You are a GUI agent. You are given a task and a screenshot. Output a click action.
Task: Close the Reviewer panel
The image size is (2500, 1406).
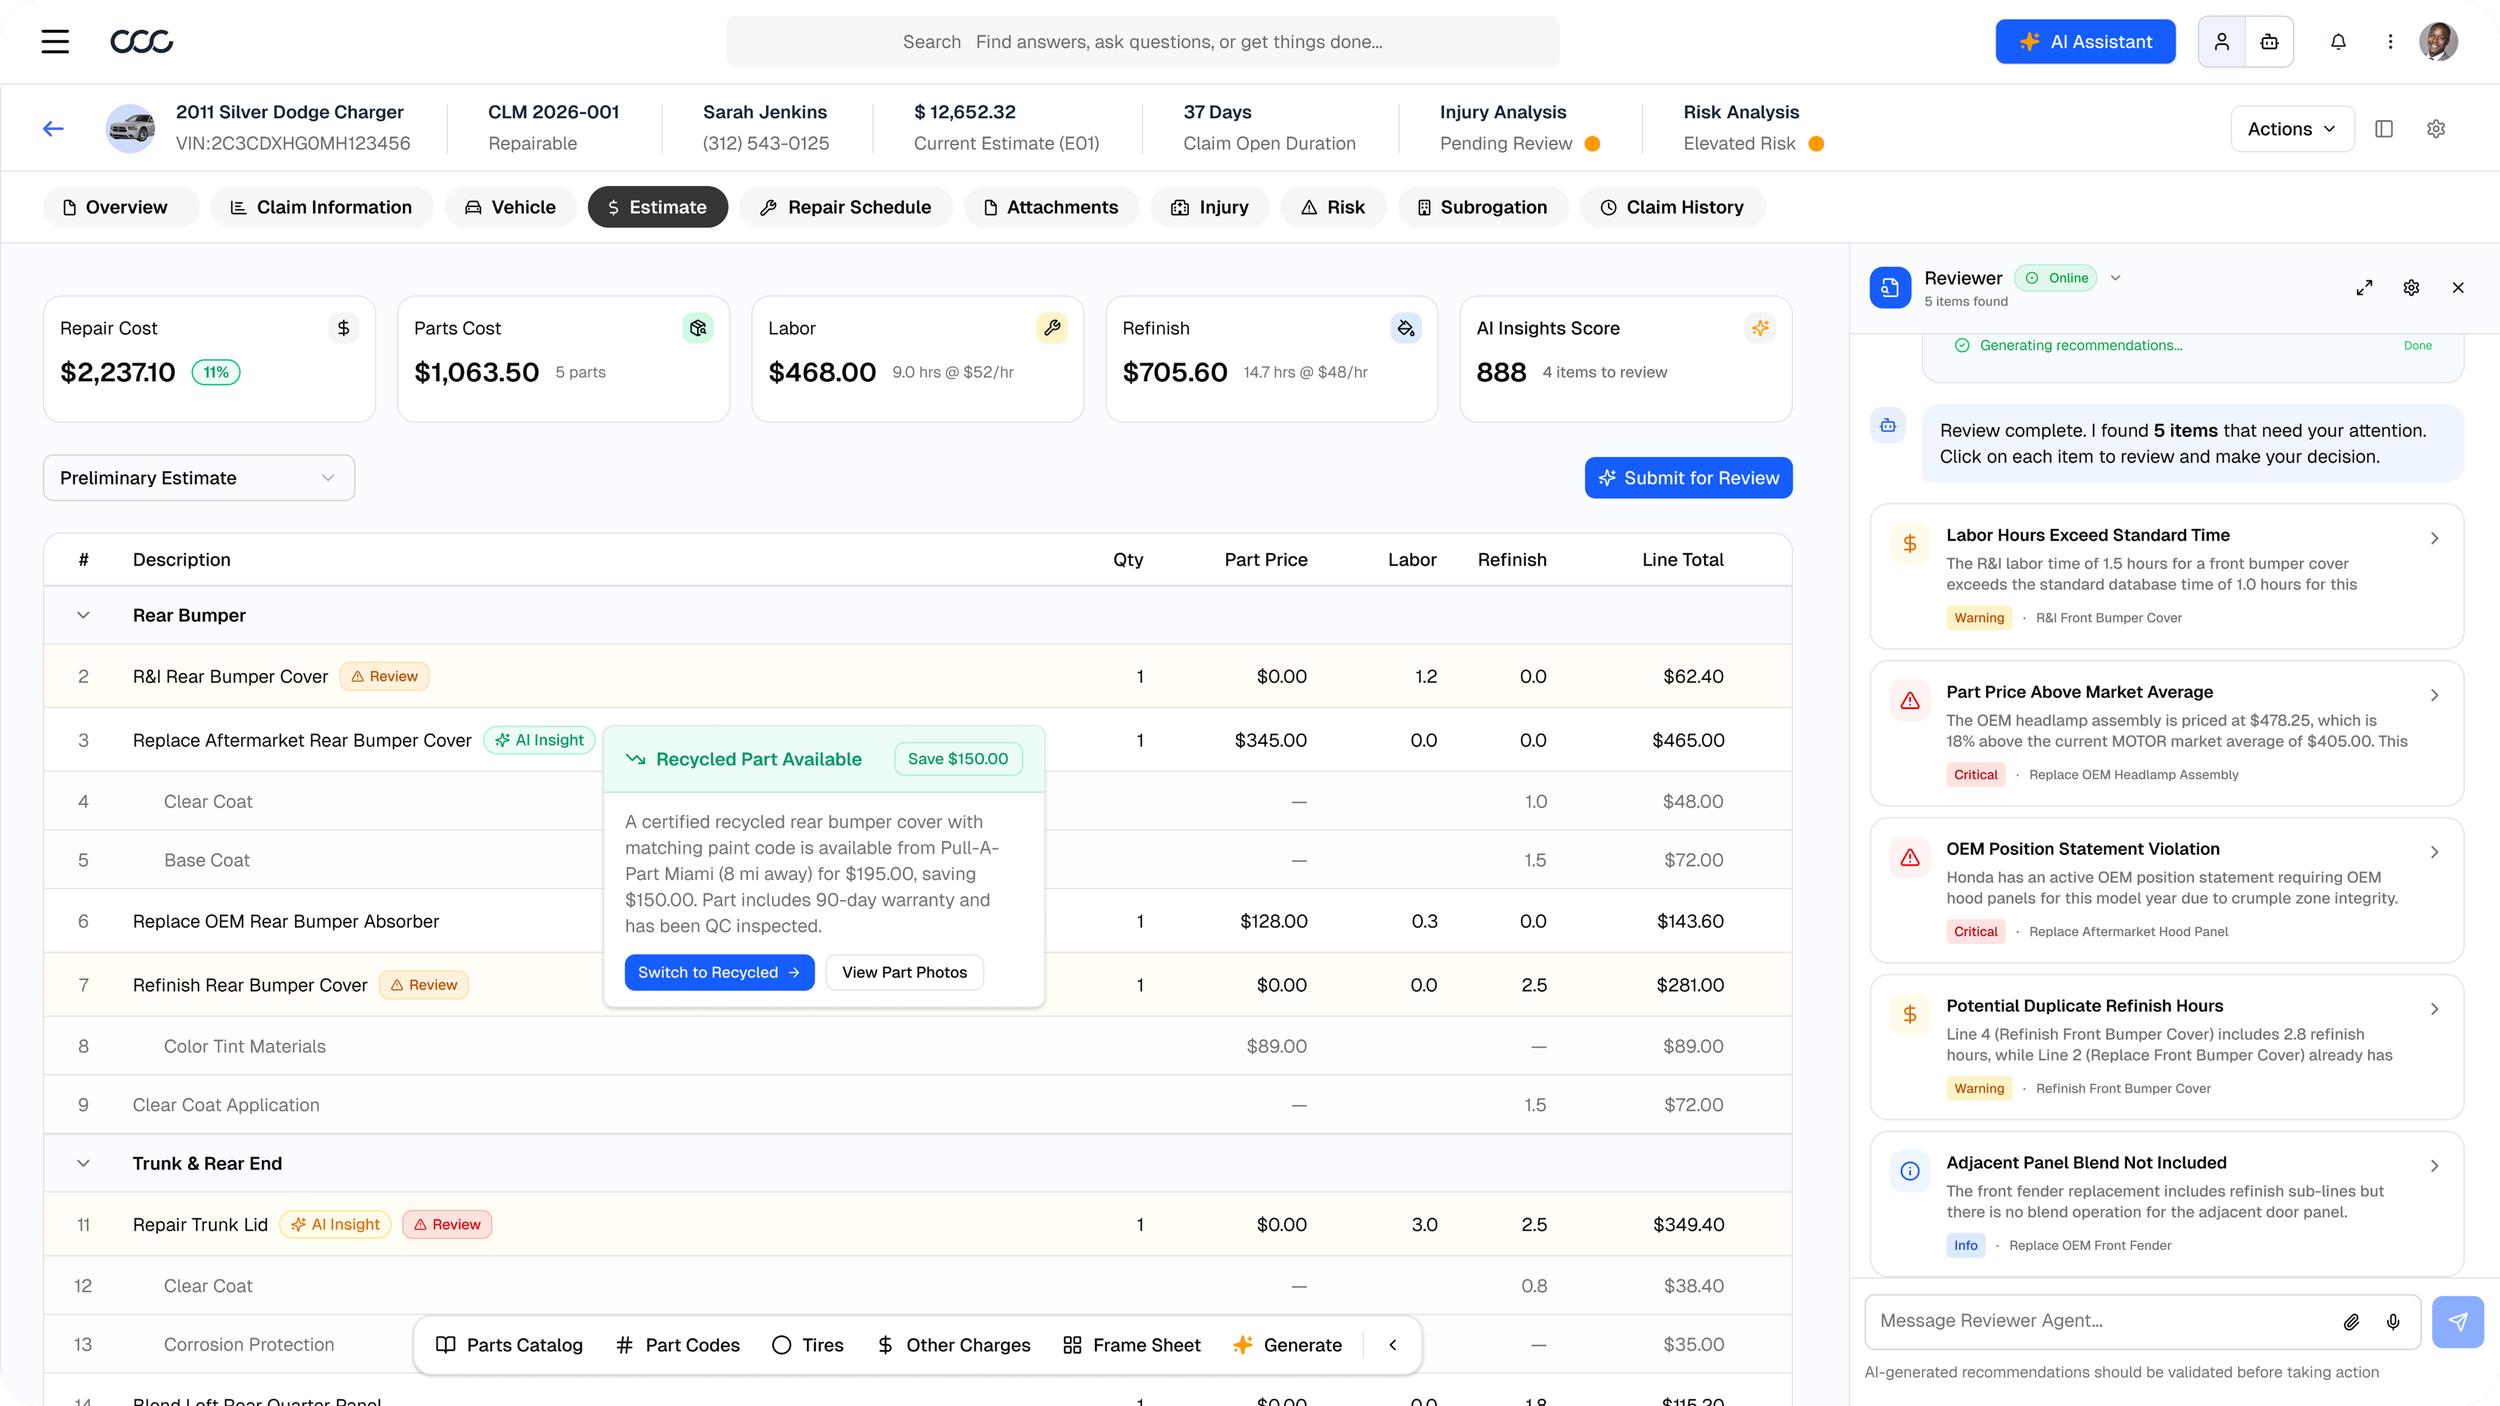(2458, 288)
